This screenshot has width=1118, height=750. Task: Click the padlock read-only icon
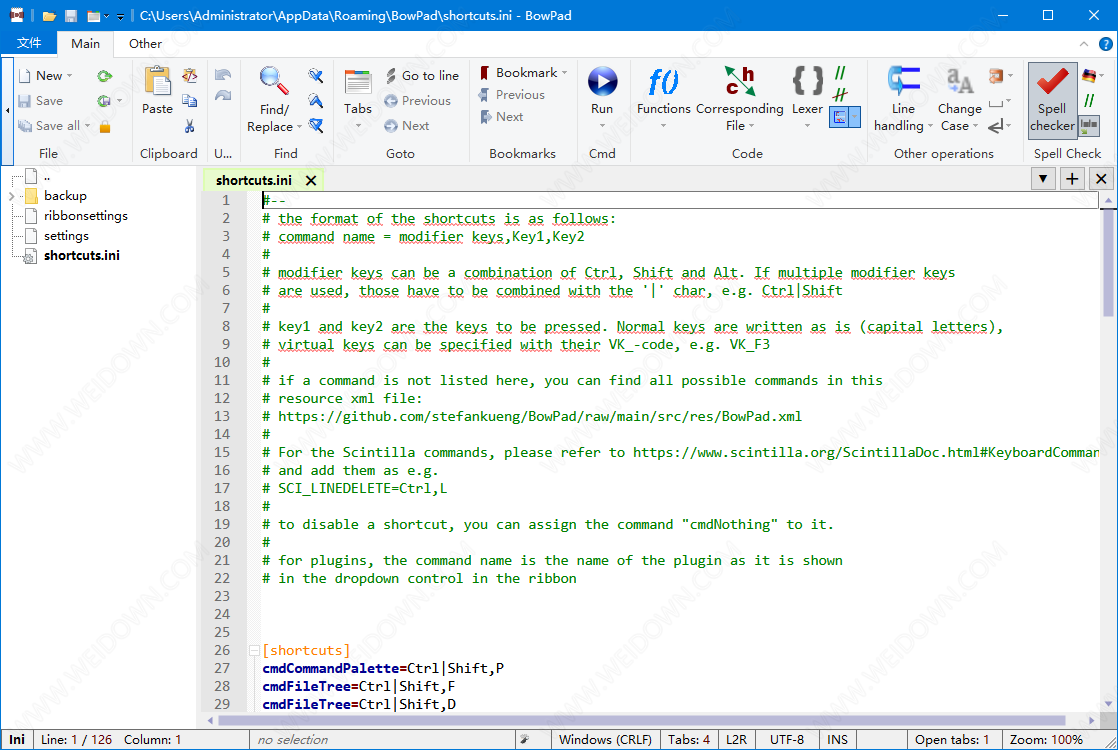105,126
